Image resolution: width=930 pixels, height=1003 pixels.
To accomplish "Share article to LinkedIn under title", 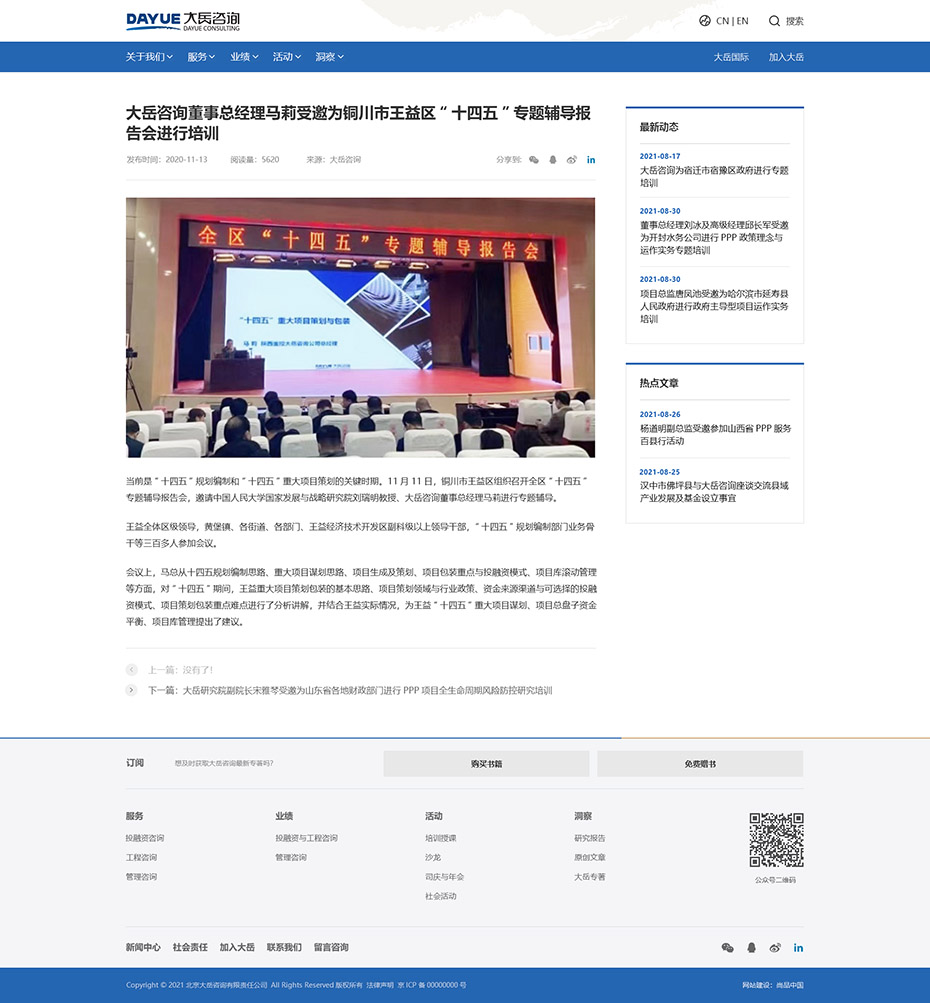I will [x=591, y=160].
